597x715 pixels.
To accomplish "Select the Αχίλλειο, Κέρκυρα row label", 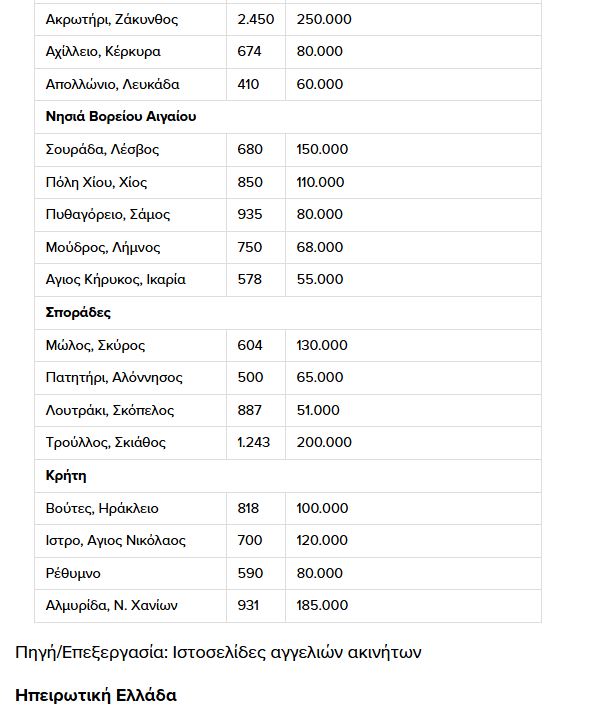I will (x=103, y=52).
